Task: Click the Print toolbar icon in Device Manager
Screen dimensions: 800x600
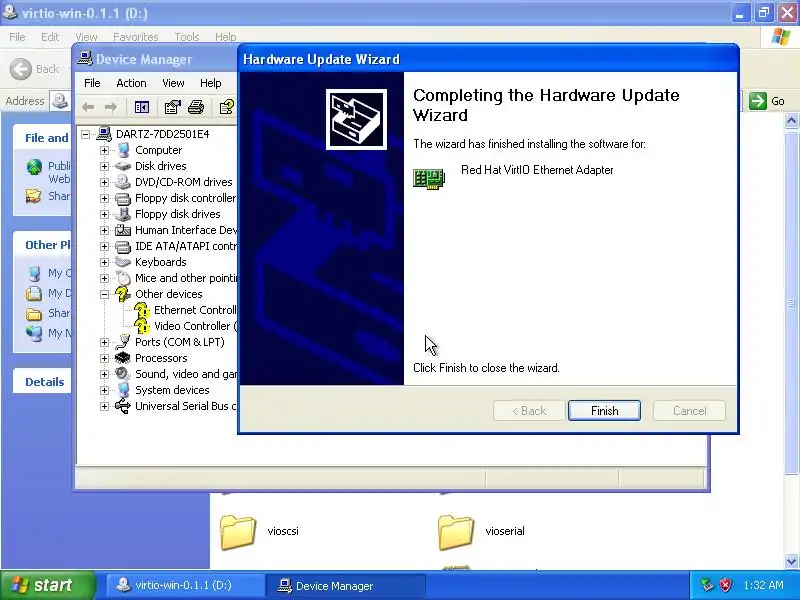Action: [196, 107]
